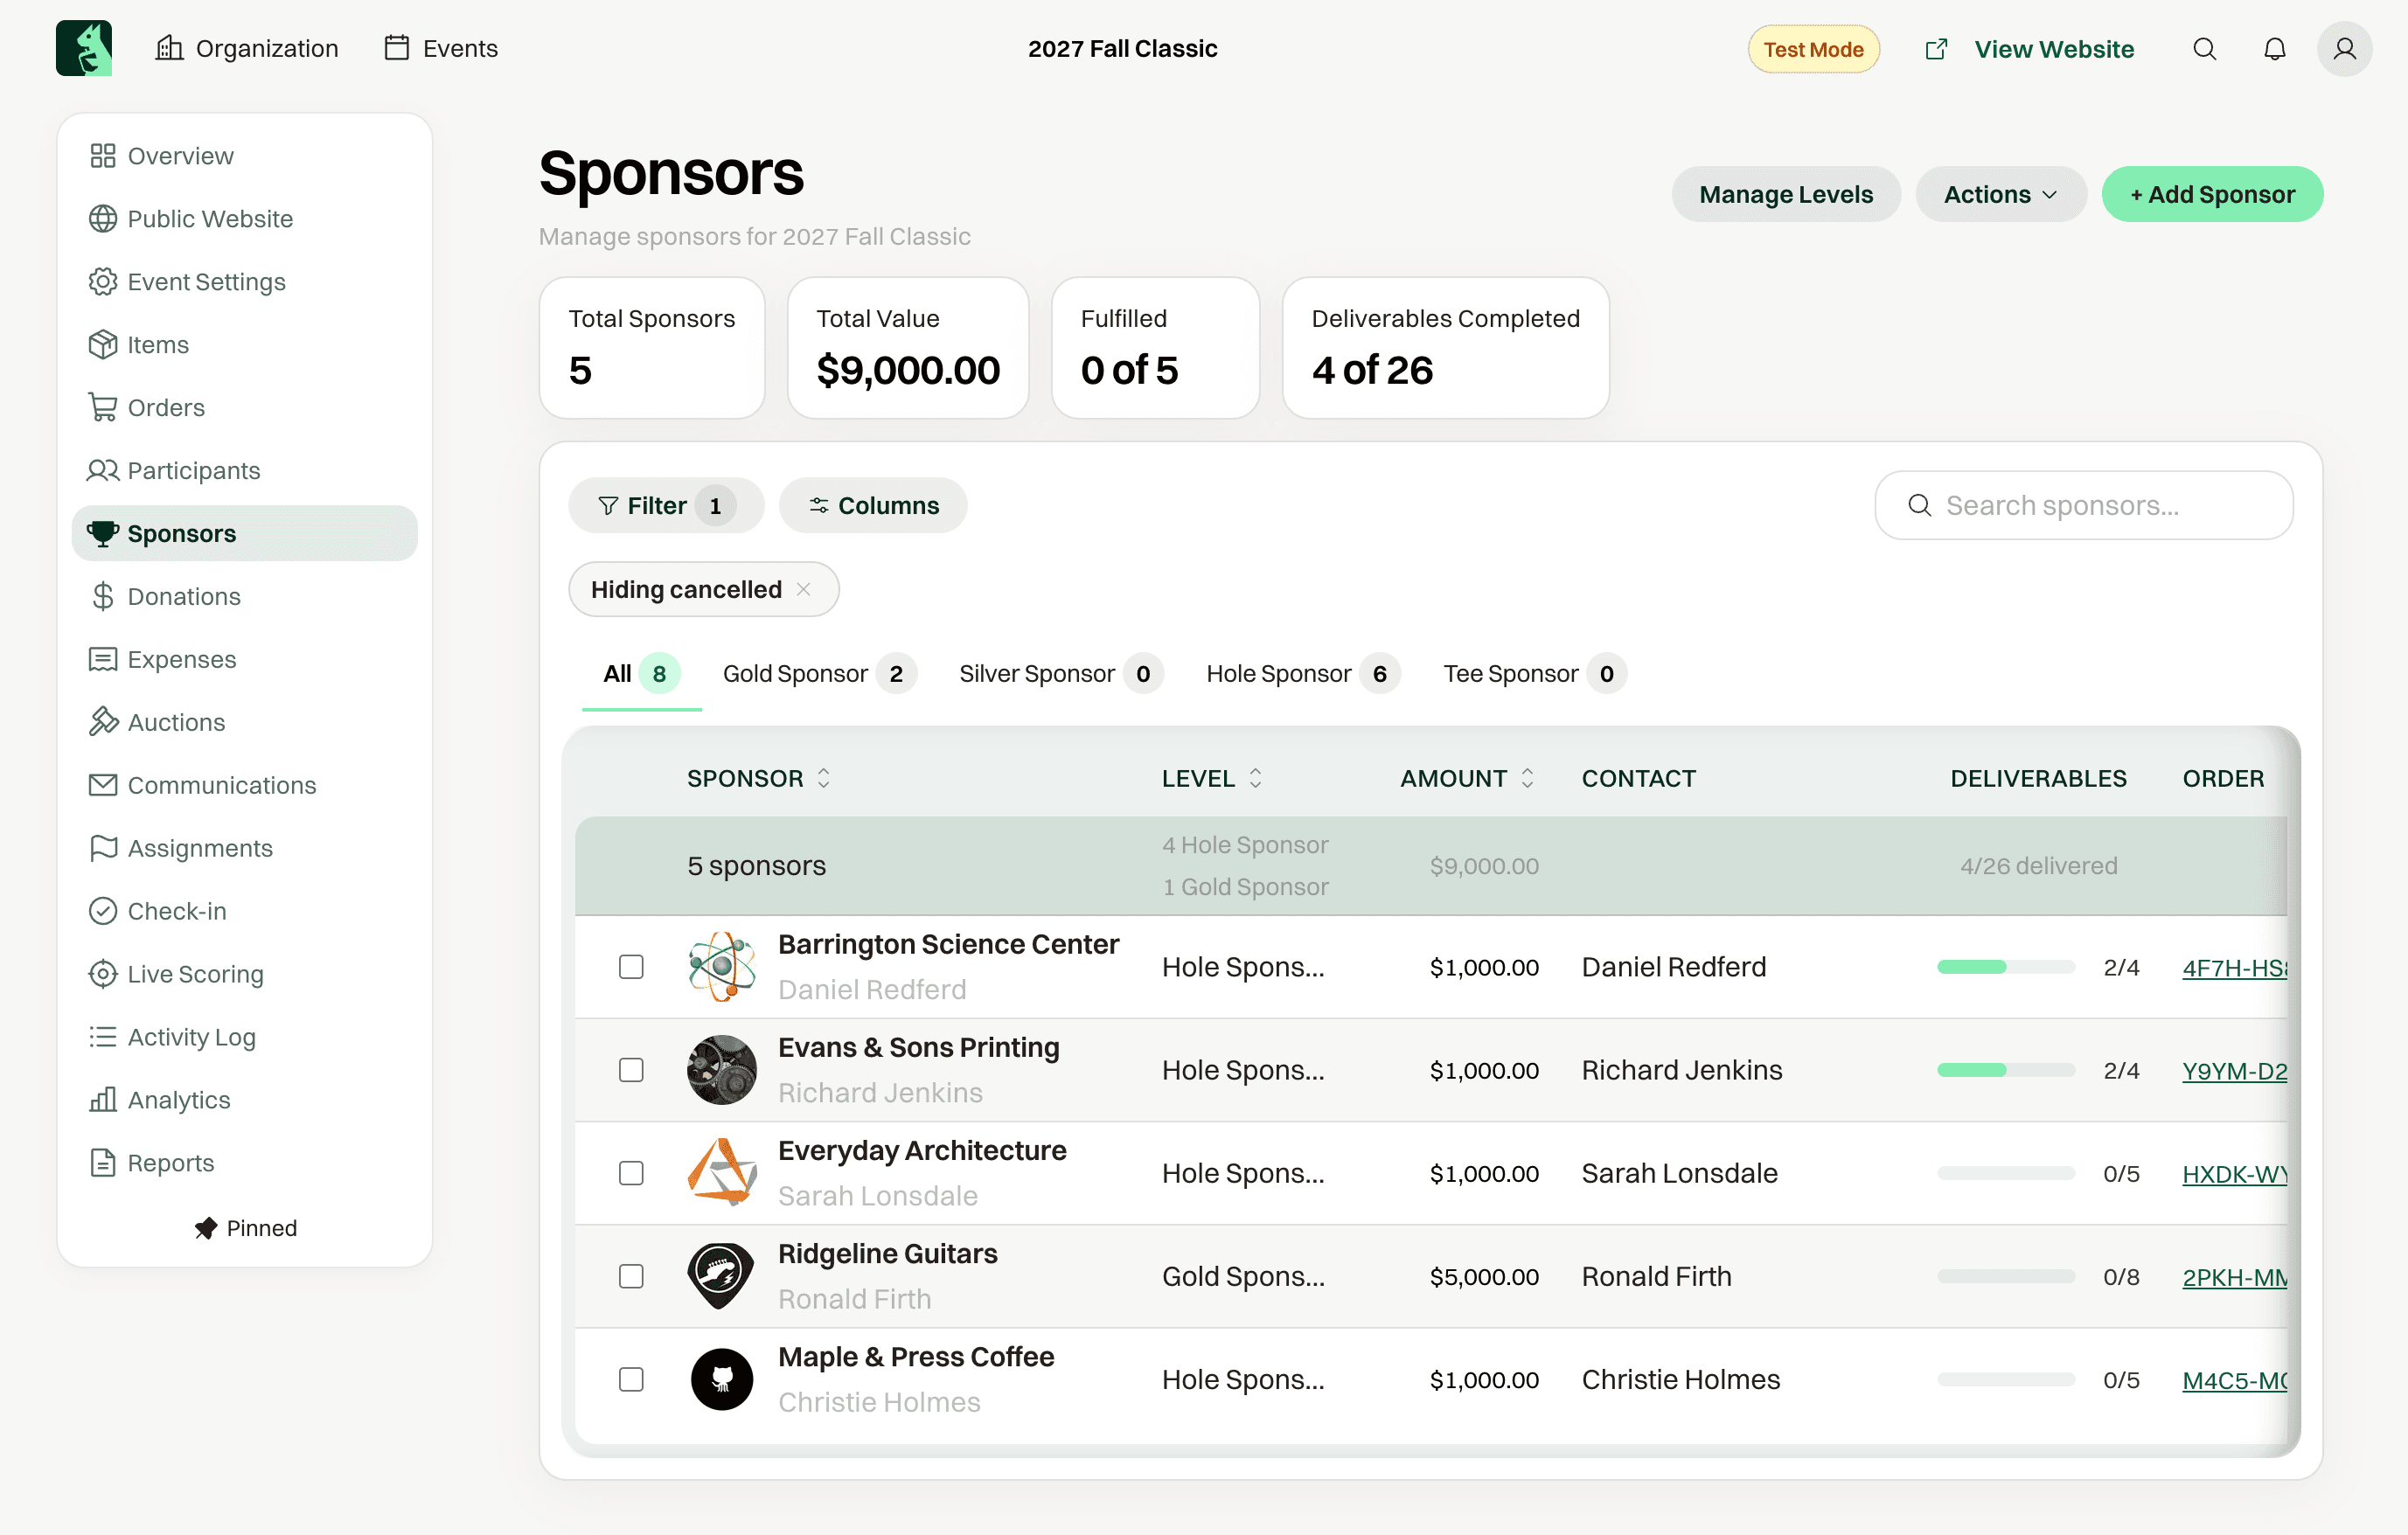Click Everyday Architecture logo
The height and width of the screenshot is (1535, 2408).
tap(722, 1174)
